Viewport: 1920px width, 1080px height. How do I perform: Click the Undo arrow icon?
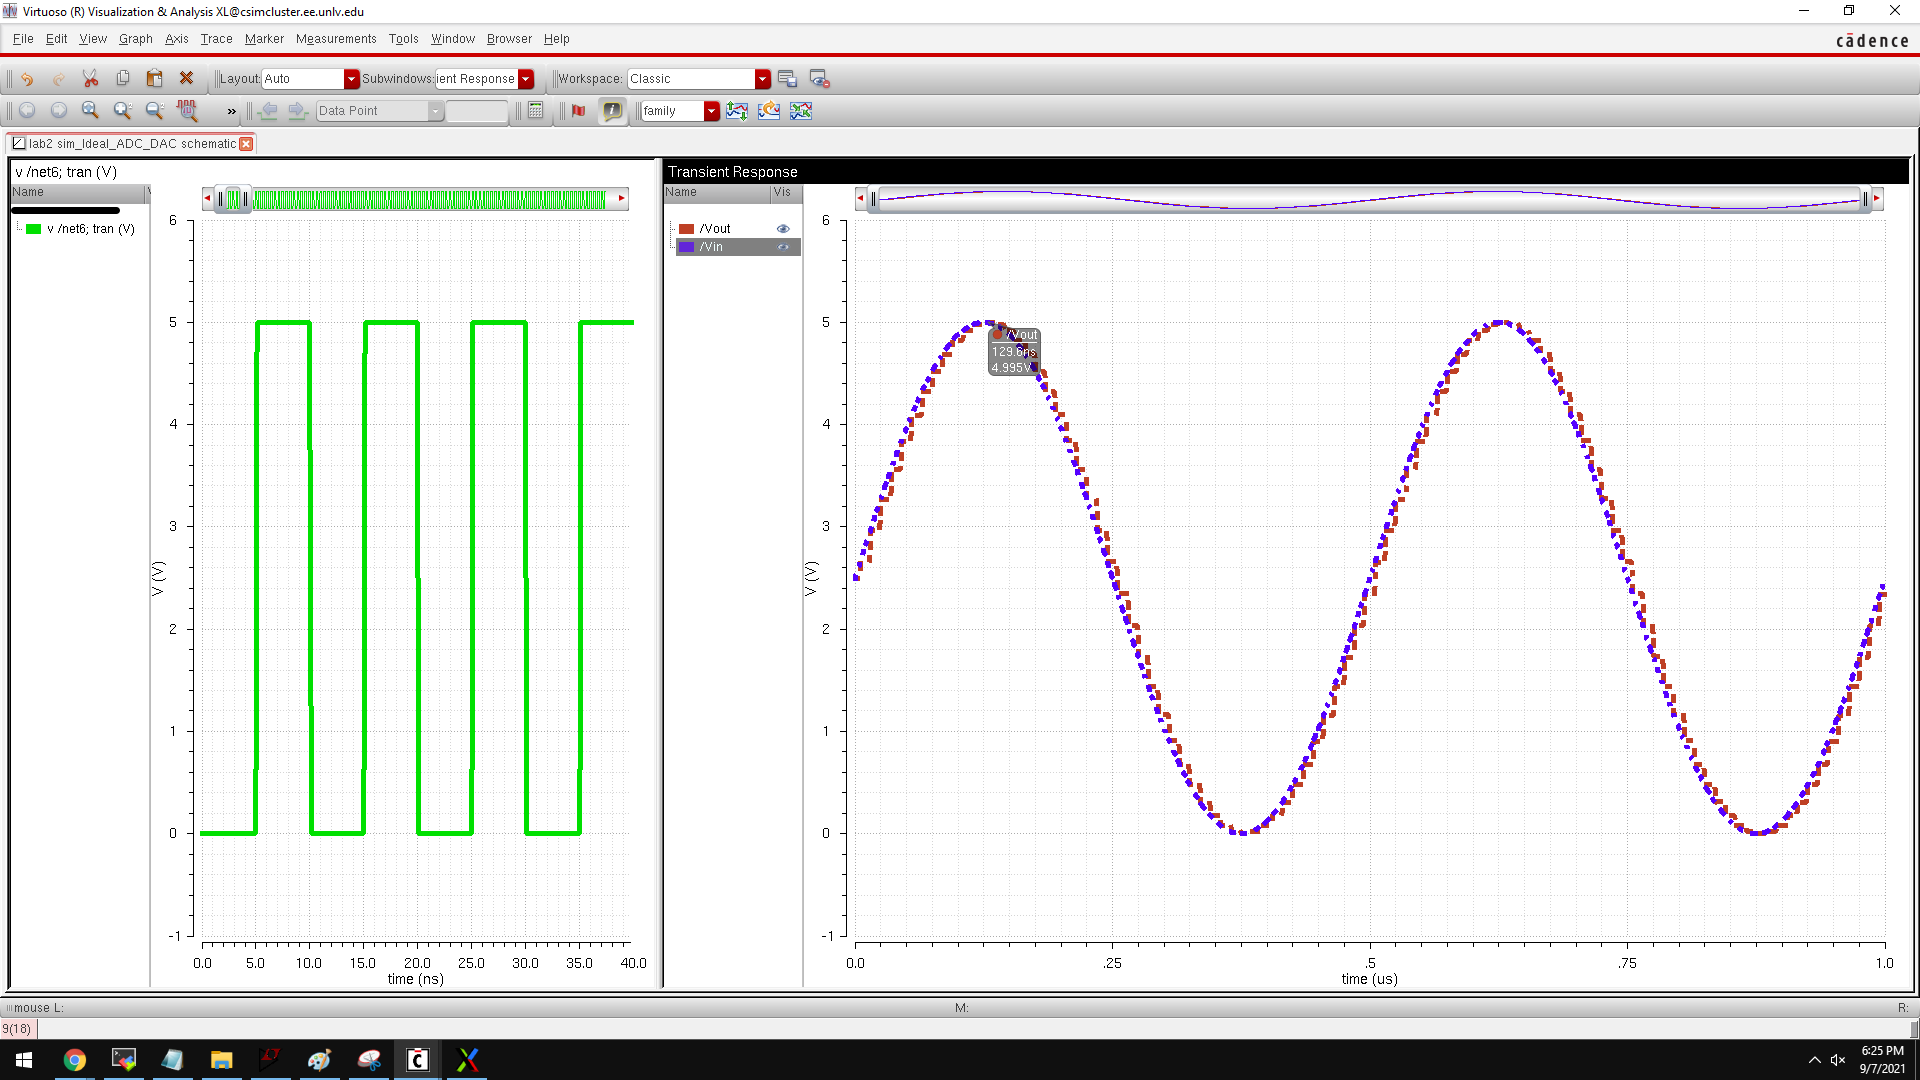27,79
